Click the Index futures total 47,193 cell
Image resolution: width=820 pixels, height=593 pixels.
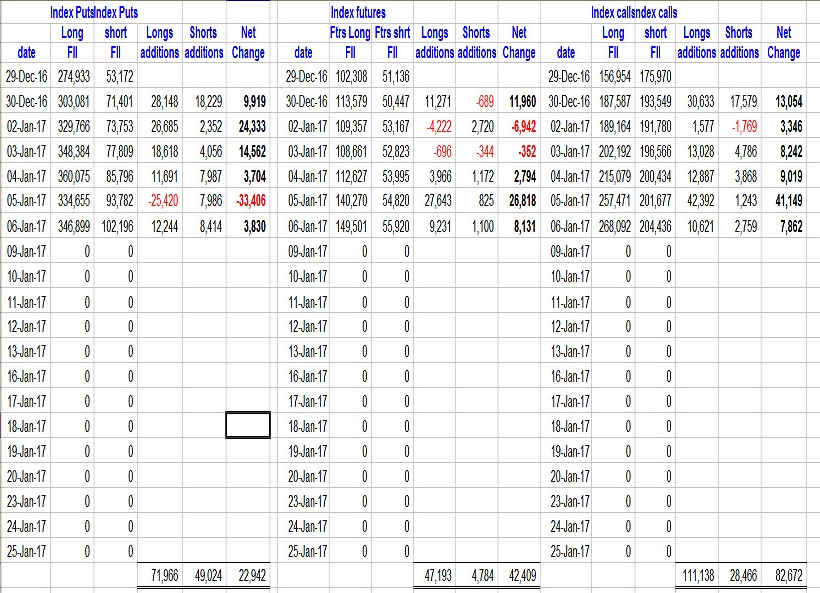[434, 575]
